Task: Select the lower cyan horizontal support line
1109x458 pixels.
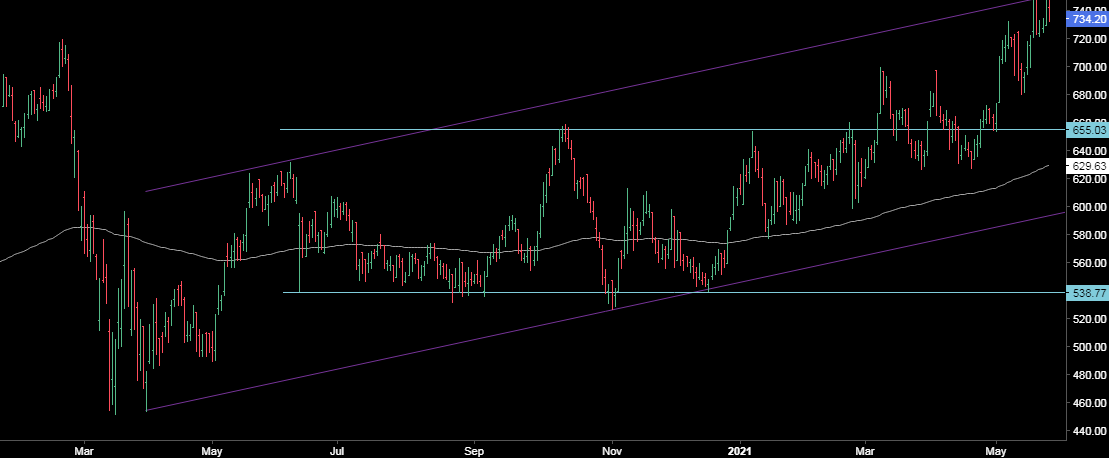Action: point(674,292)
